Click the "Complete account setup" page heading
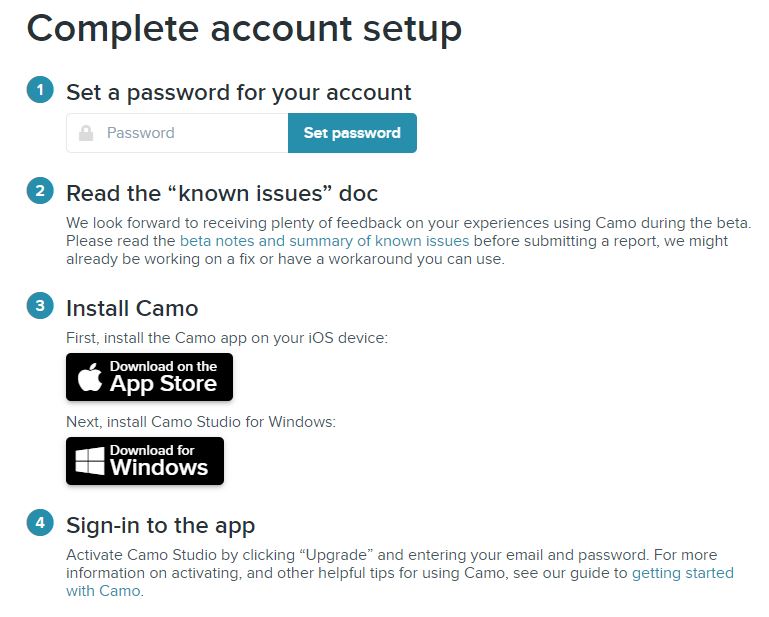 click(x=244, y=28)
